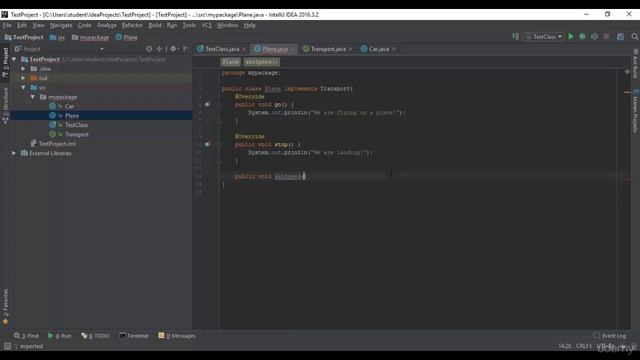
Task: Collapse the TestProject root node
Action: pos(14,59)
